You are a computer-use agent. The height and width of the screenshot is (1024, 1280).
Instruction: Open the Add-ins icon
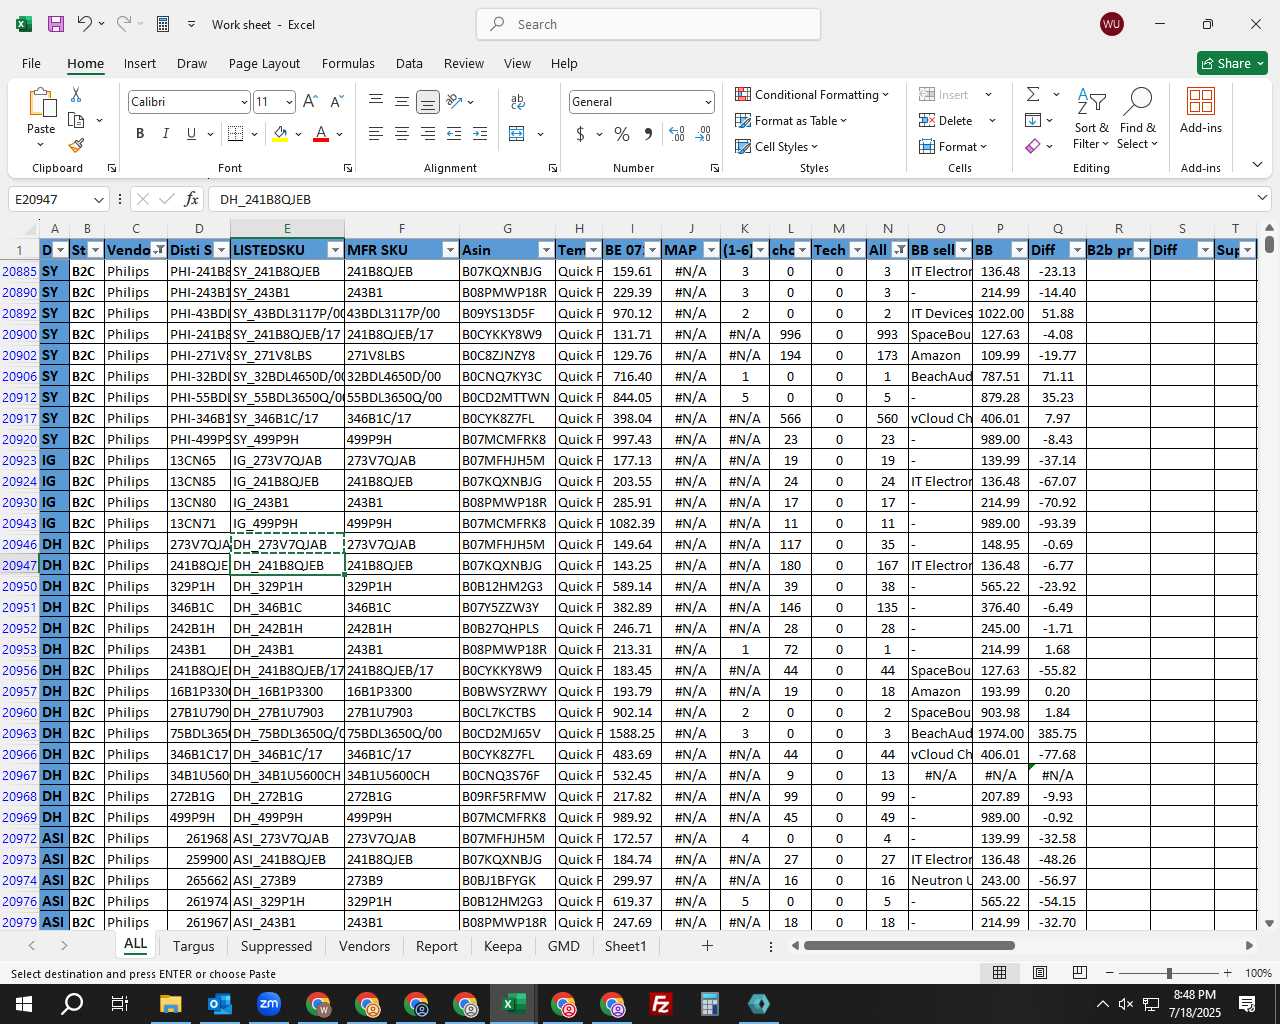coord(1201,103)
